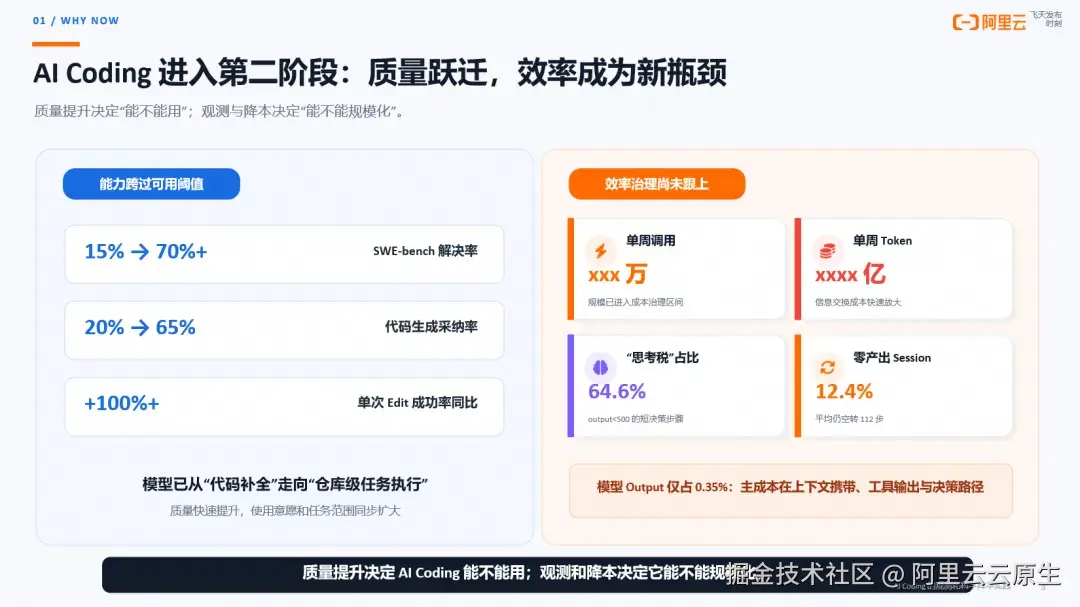Select the 代码生成采纳率 card
This screenshot has height=607, width=1080.
(x=284, y=329)
